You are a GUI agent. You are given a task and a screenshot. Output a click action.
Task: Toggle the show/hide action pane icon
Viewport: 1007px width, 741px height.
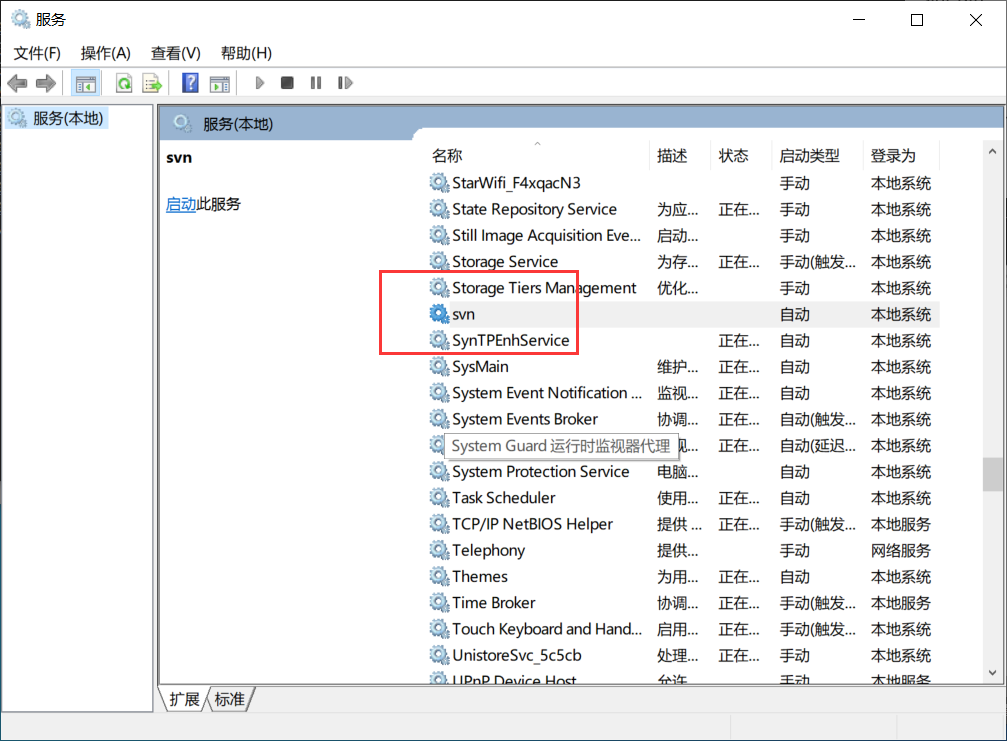tap(220, 83)
